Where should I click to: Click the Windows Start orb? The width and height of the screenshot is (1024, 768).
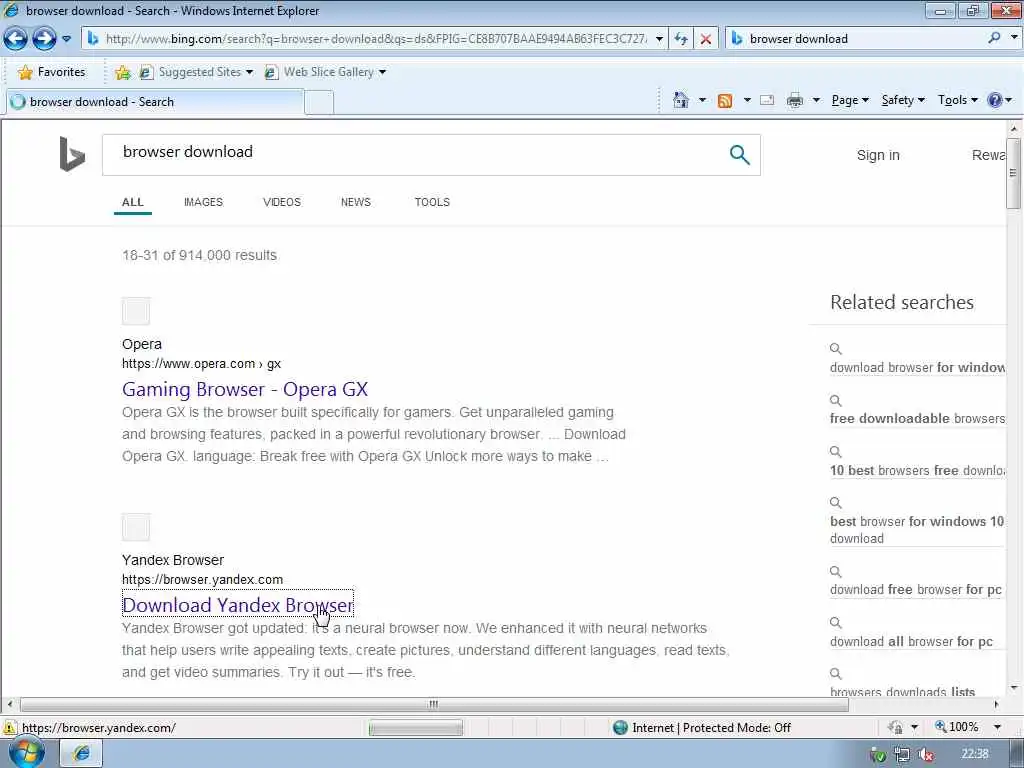pyautogui.click(x=26, y=752)
